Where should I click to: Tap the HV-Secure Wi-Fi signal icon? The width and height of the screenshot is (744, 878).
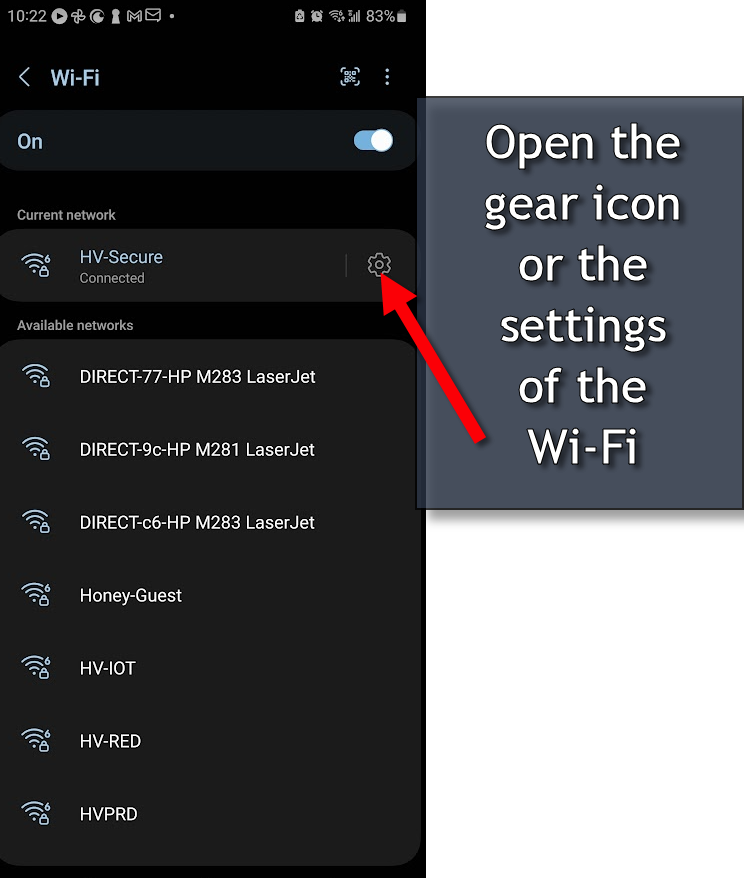point(36,265)
